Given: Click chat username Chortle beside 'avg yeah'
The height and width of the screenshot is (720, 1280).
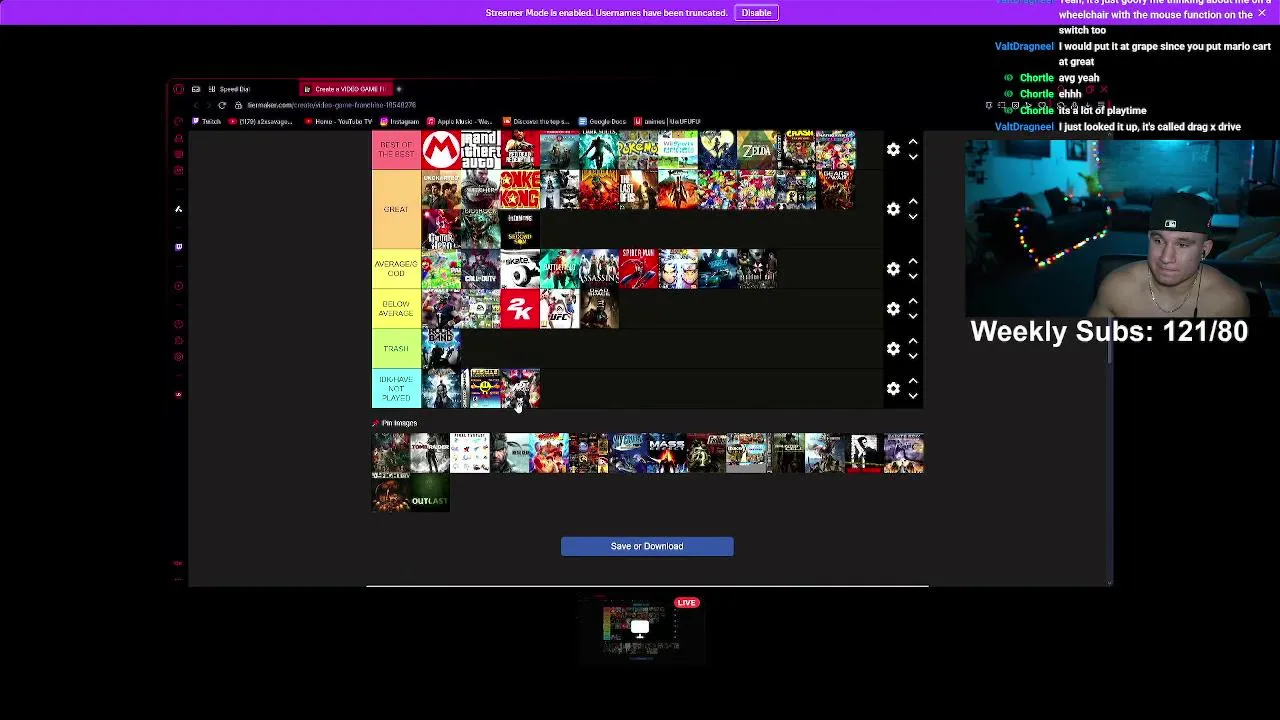Looking at the screenshot, I should 1036,78.
